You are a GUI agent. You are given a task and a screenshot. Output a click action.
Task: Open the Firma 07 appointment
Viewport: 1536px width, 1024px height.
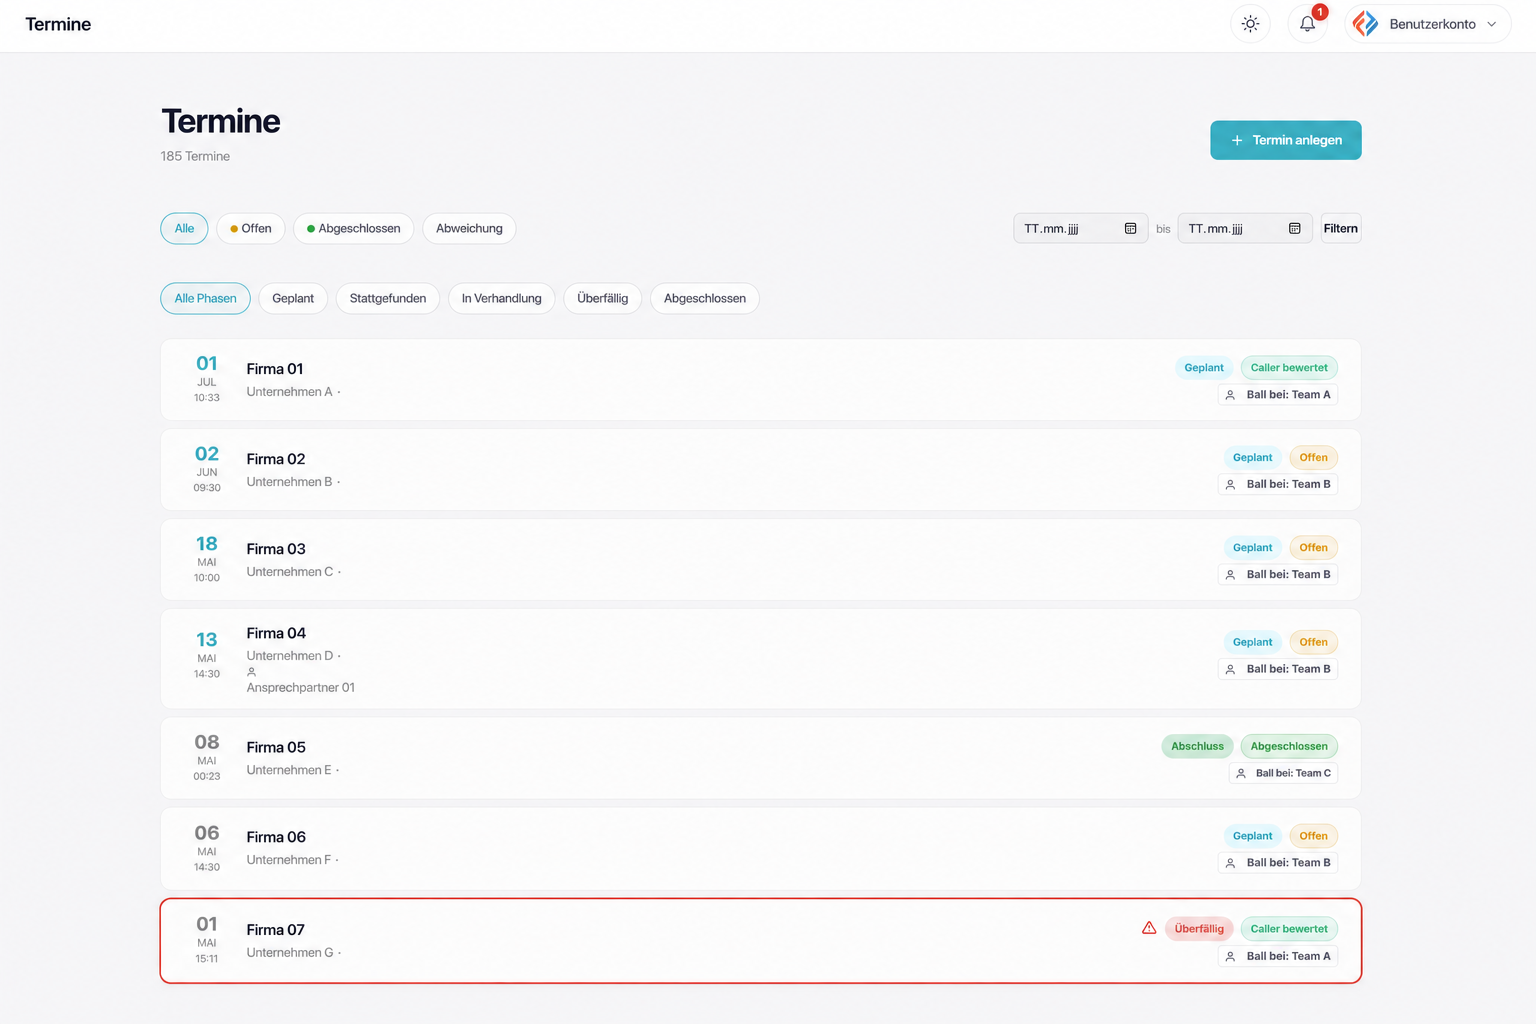pos(760,941)
